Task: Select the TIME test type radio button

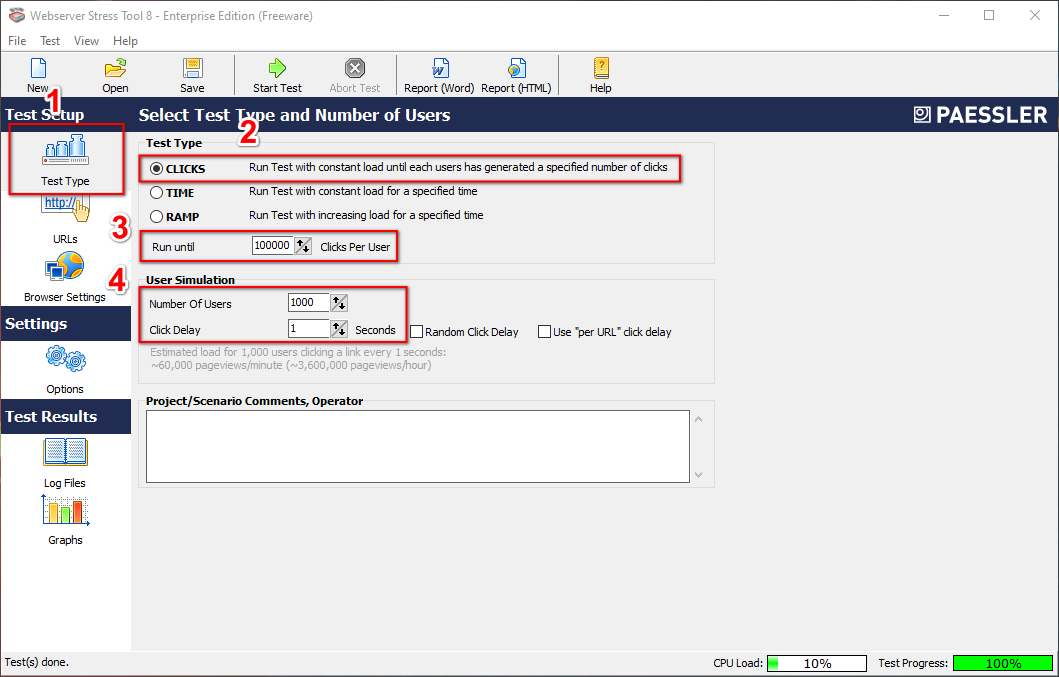Action: point(157,192)
